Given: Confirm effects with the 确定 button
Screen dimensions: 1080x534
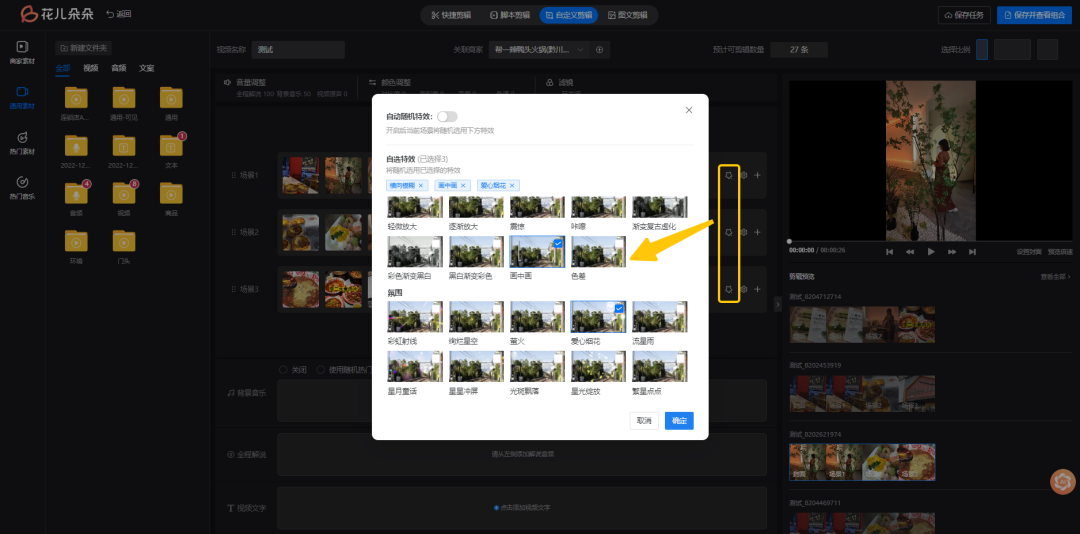Looking at the screenshot, I should pyautogui.click(x=679, y=421).
